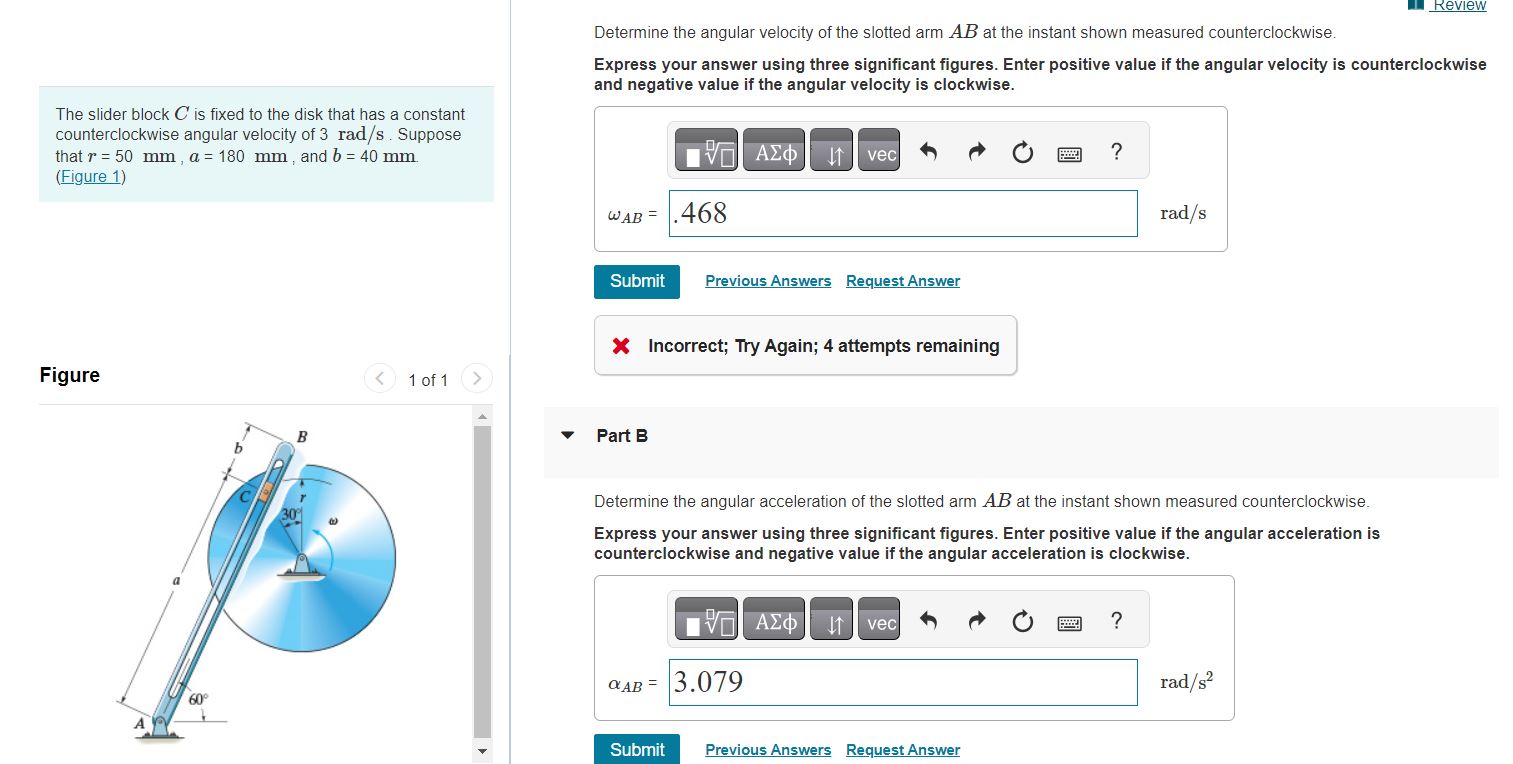Click the vec icon in Part B toolbar
This screenshot has height=764, width=1513.
point(878,619)
